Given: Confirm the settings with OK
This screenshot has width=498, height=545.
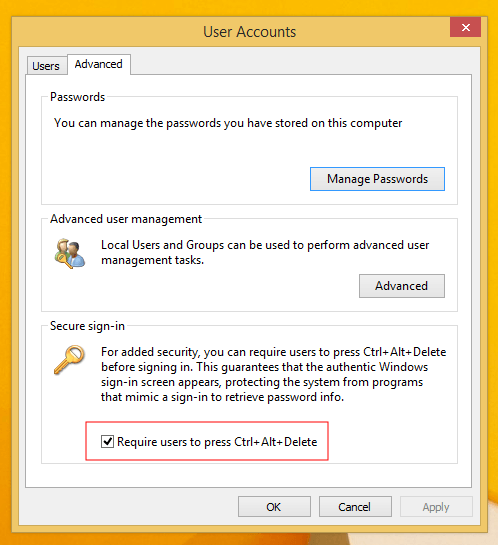Looking at the screenshot, I should click(274, 507).
